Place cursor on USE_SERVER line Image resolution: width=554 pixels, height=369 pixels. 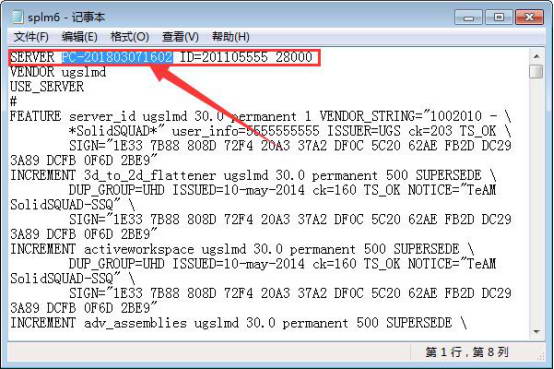[47, 87]
